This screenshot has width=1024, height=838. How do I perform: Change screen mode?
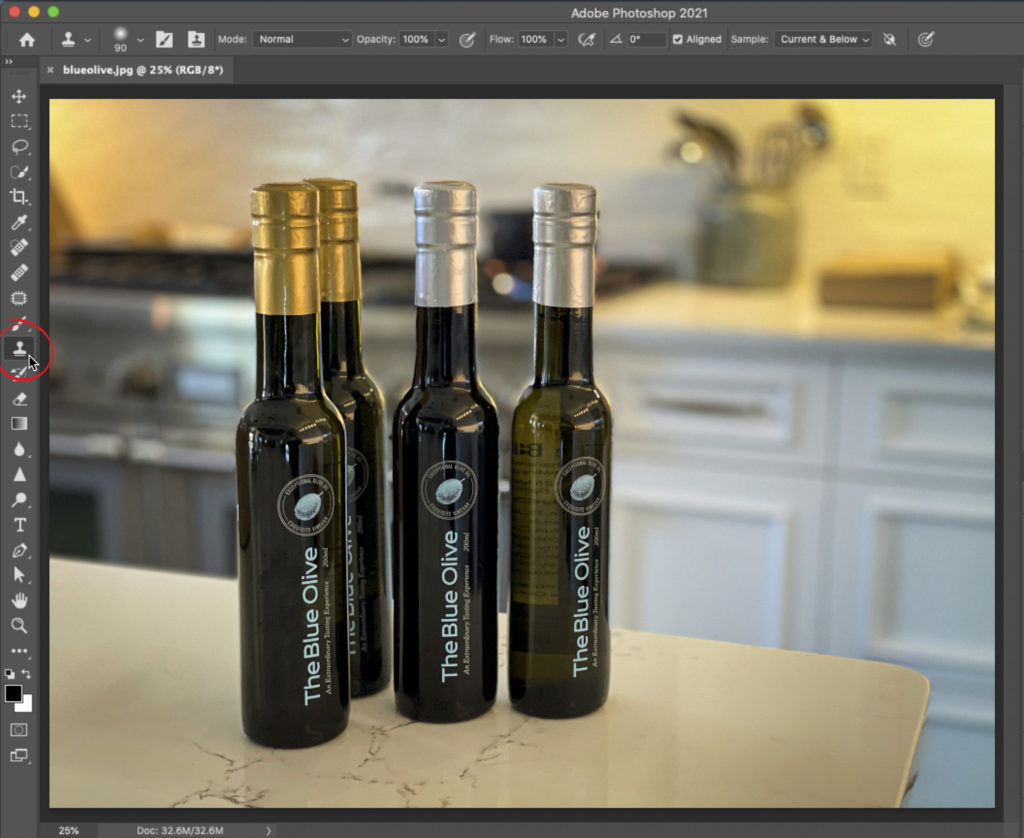(19, 756)
